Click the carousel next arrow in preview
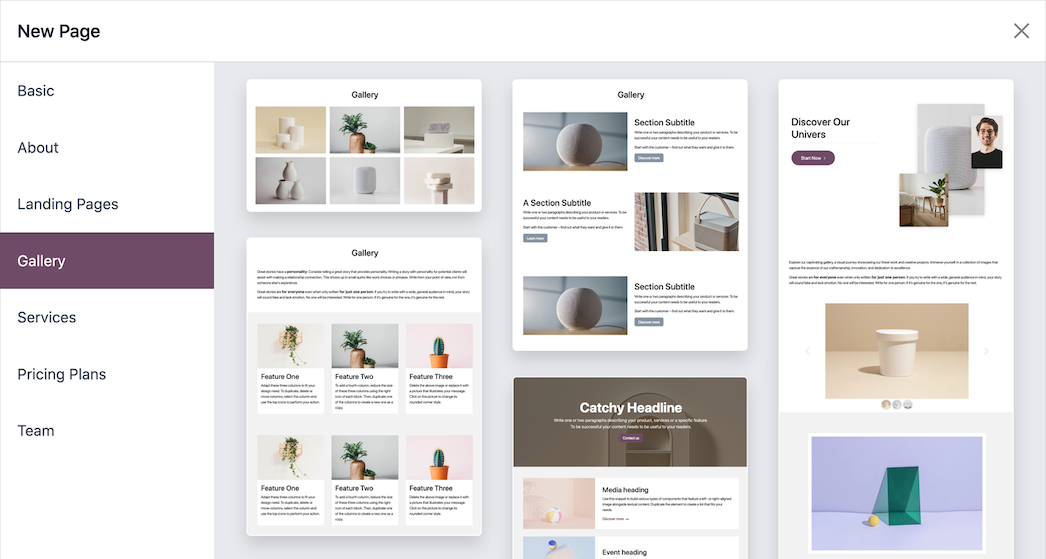 (x=986, y=351)
